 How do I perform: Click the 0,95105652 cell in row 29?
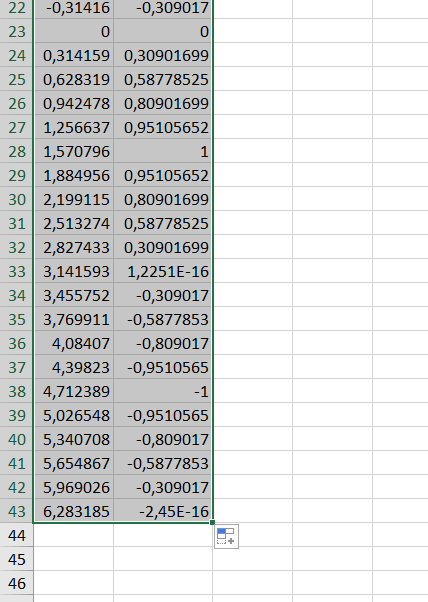(163, 175)
